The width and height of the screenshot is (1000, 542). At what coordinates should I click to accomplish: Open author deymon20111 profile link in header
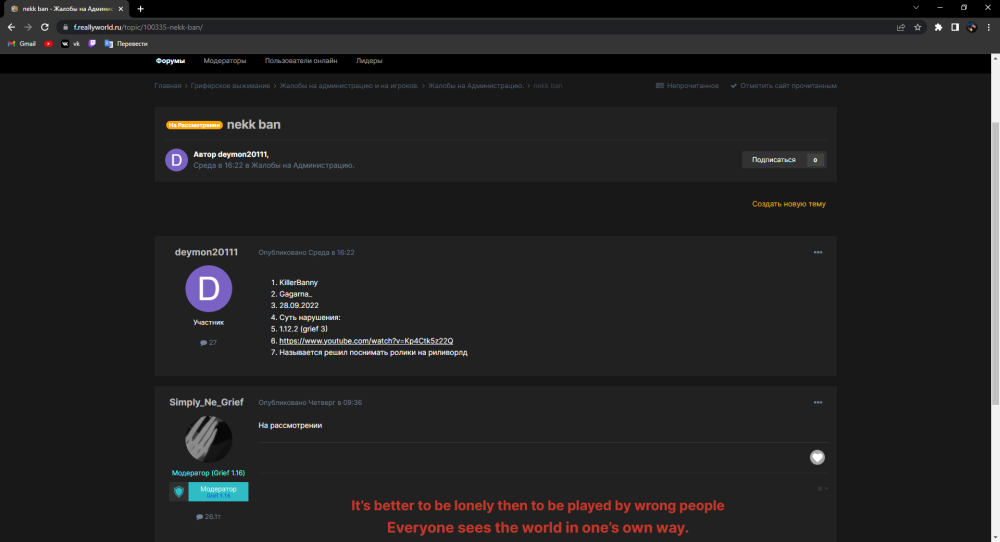pyautogui.click(x=242, y=154)
